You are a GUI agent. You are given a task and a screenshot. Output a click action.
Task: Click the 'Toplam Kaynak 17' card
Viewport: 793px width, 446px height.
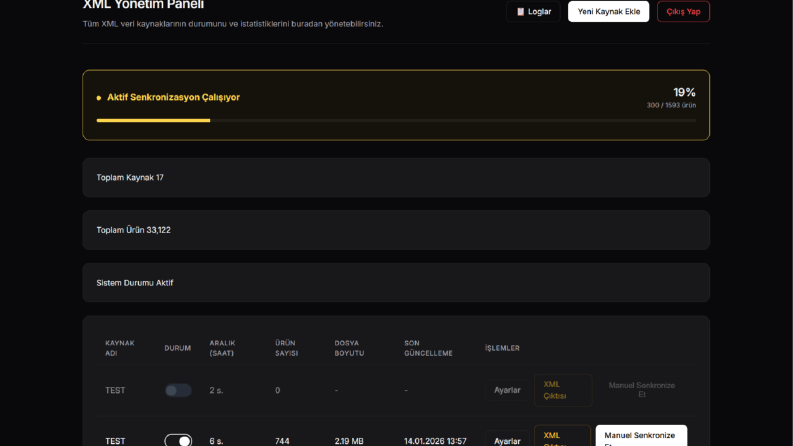[x=396, y=177]
